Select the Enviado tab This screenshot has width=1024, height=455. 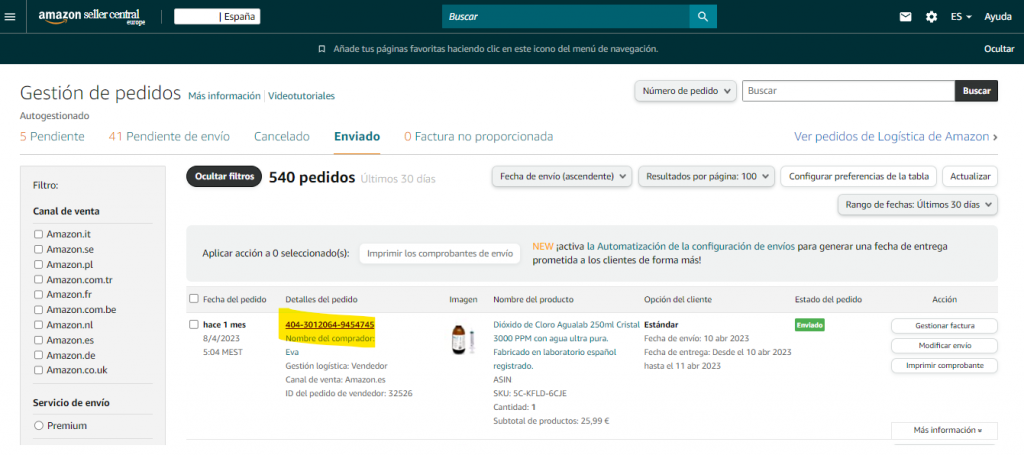tap(357, 136)
